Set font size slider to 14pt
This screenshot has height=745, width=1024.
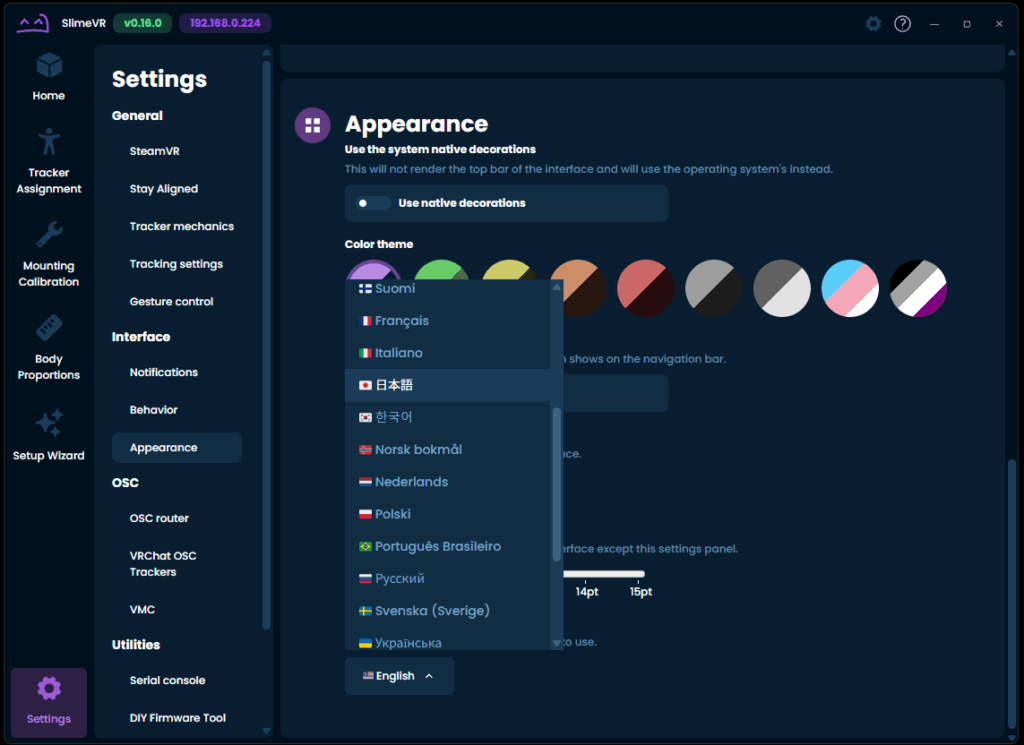coord(586,575)
